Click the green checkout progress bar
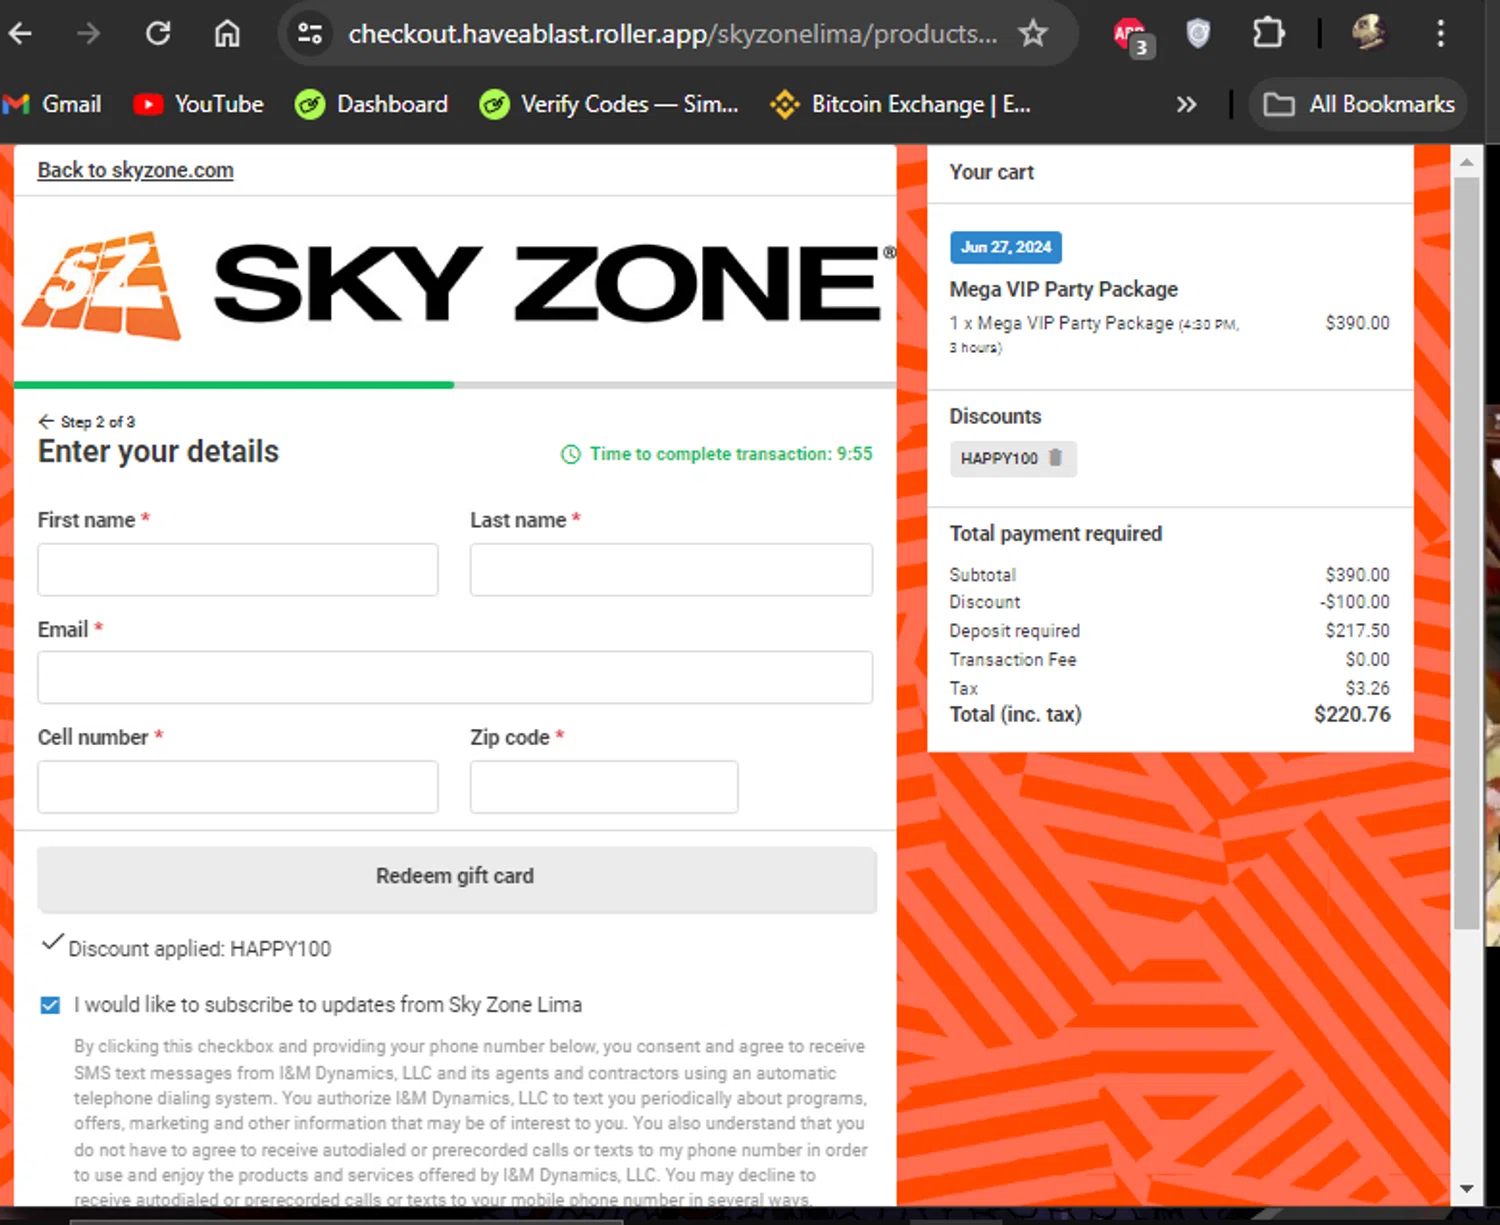This screenshot has height=1225, width=1500. pos(234,384)
